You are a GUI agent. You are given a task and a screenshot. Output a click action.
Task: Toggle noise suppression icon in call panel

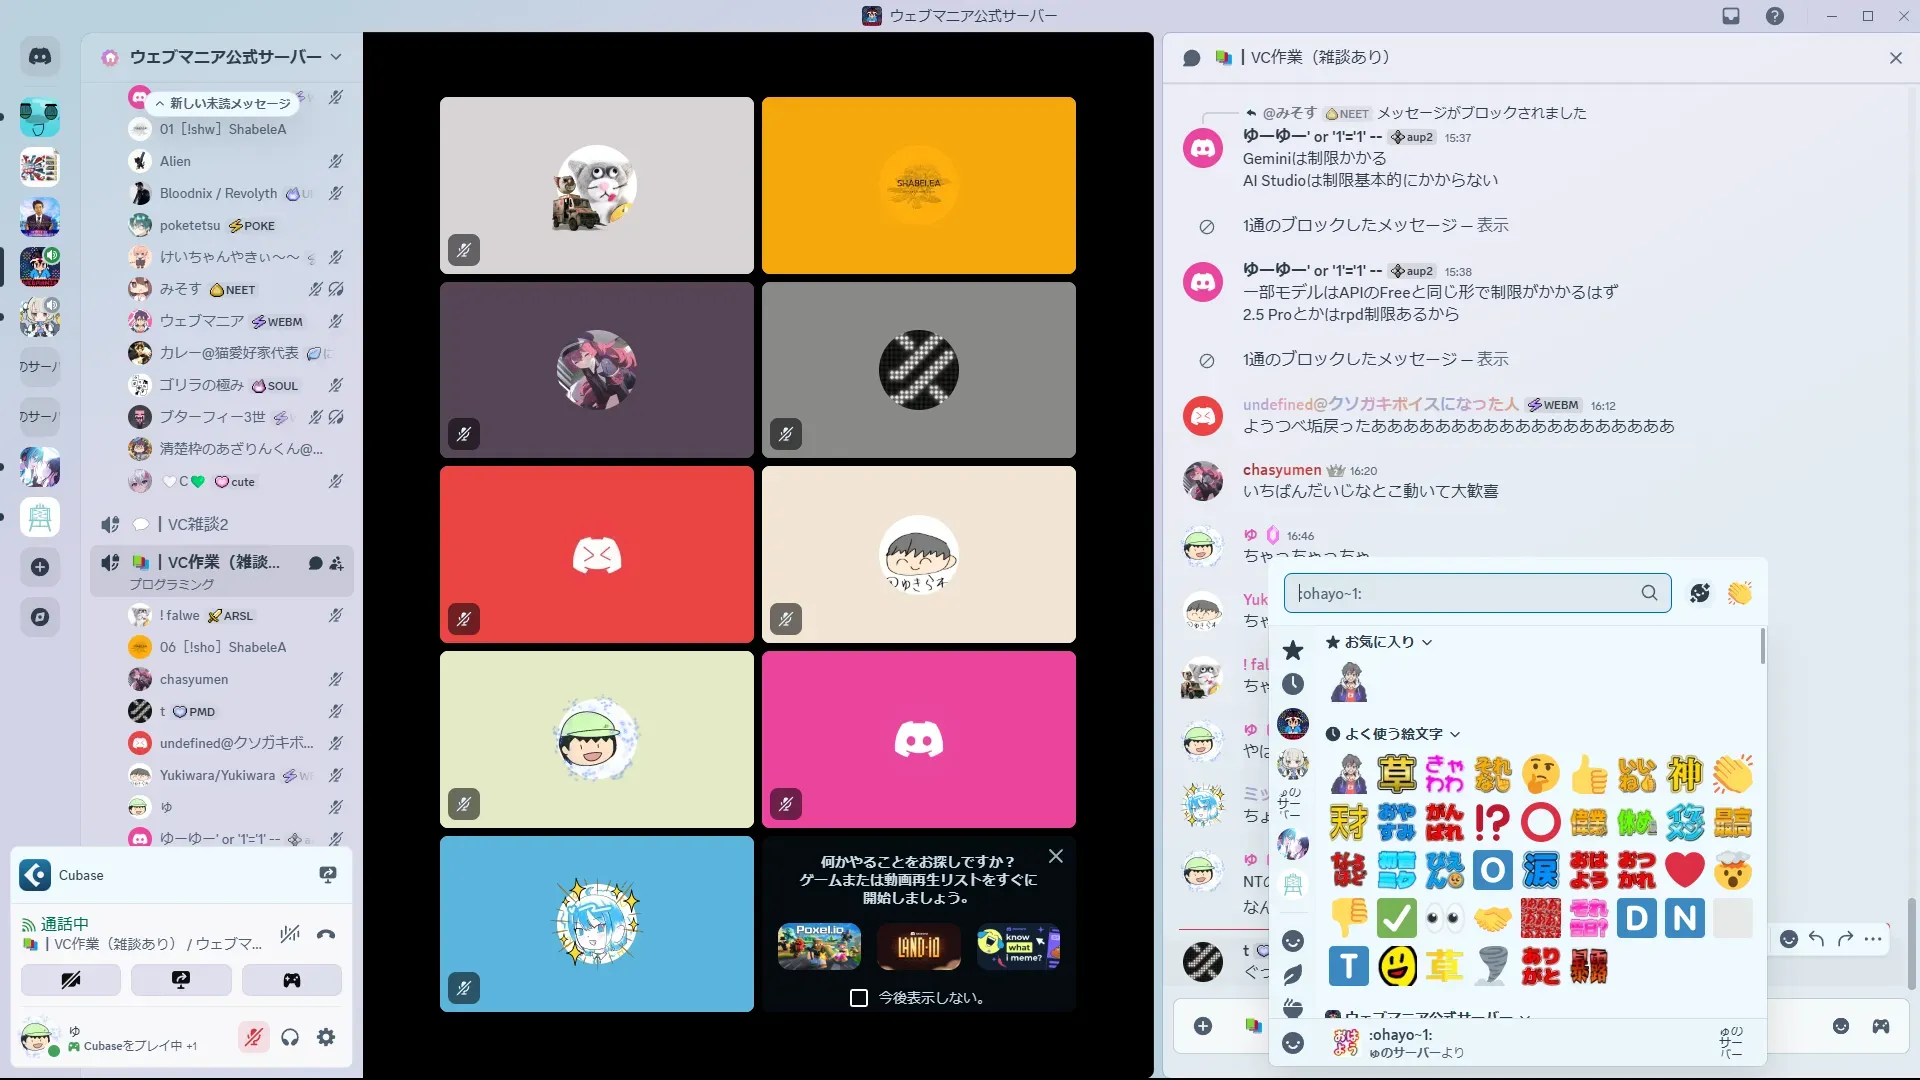tap(290, 935)
